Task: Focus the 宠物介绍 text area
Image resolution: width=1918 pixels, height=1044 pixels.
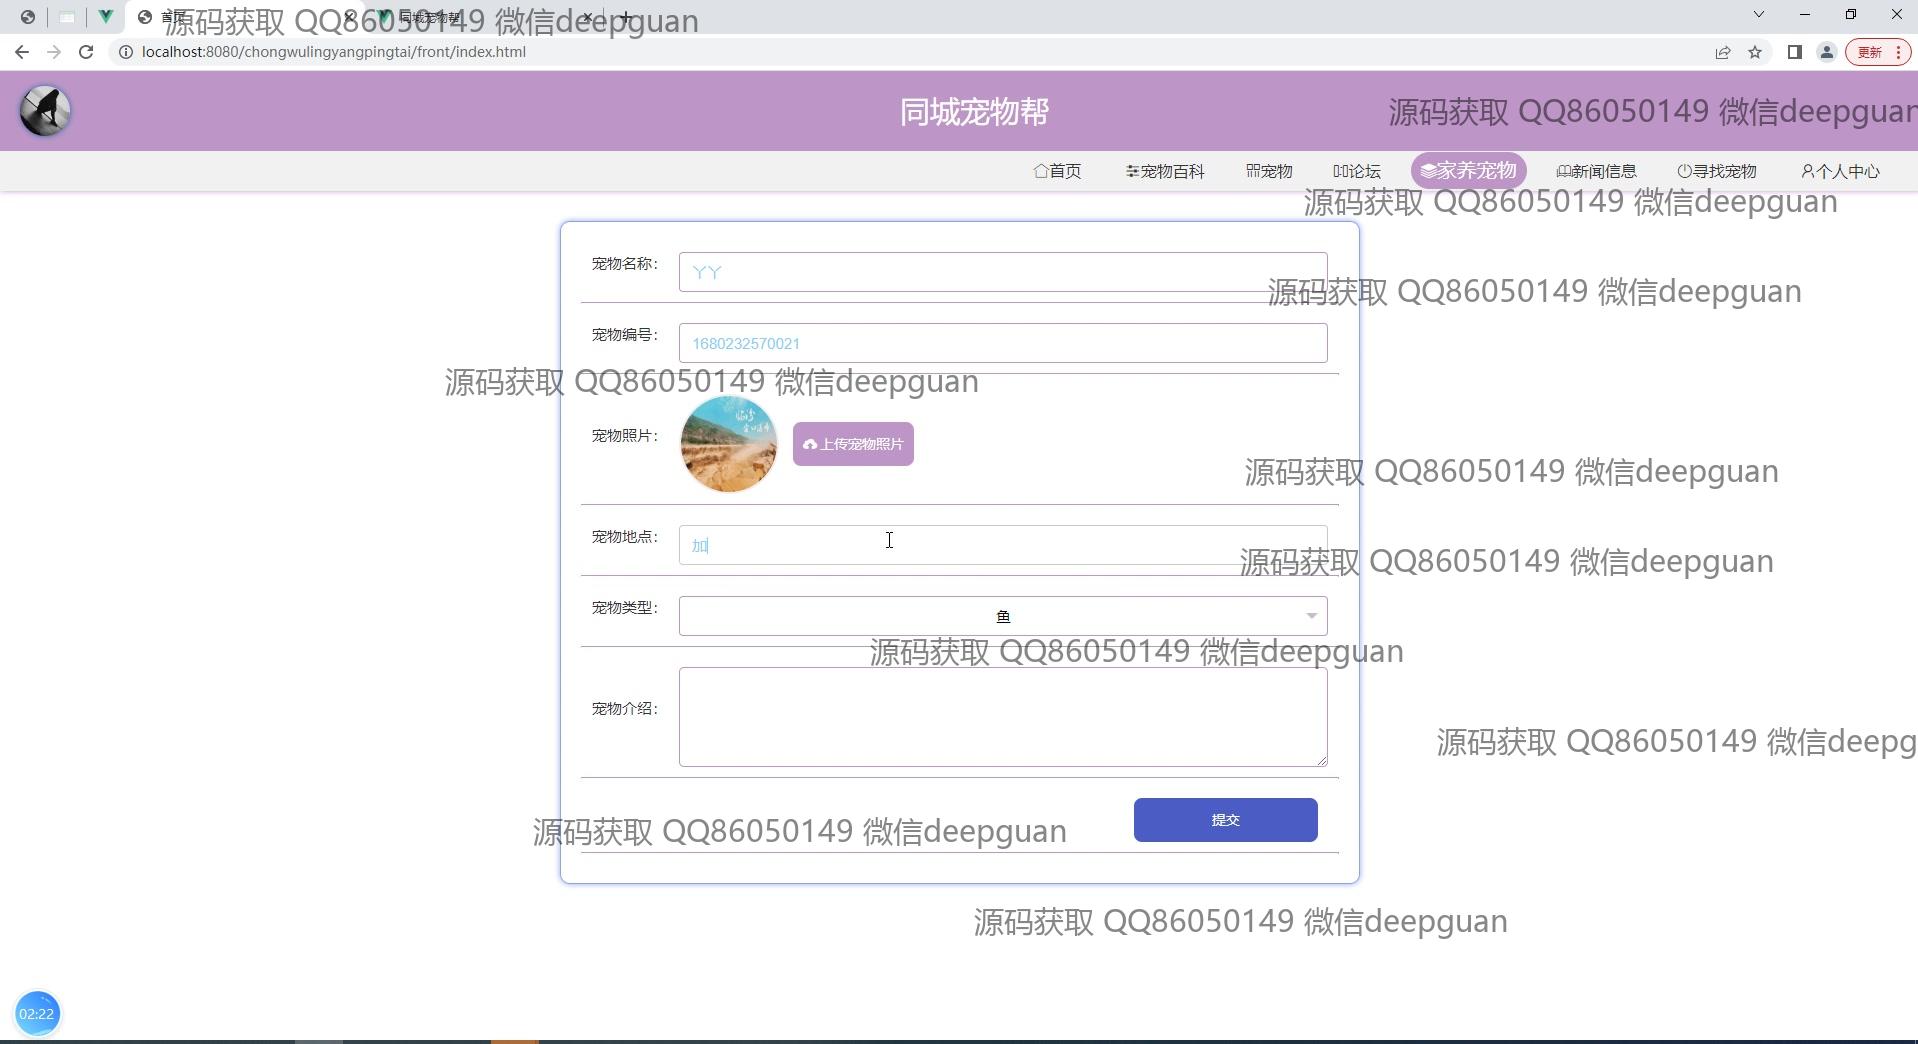Action: pos(1002,717)
